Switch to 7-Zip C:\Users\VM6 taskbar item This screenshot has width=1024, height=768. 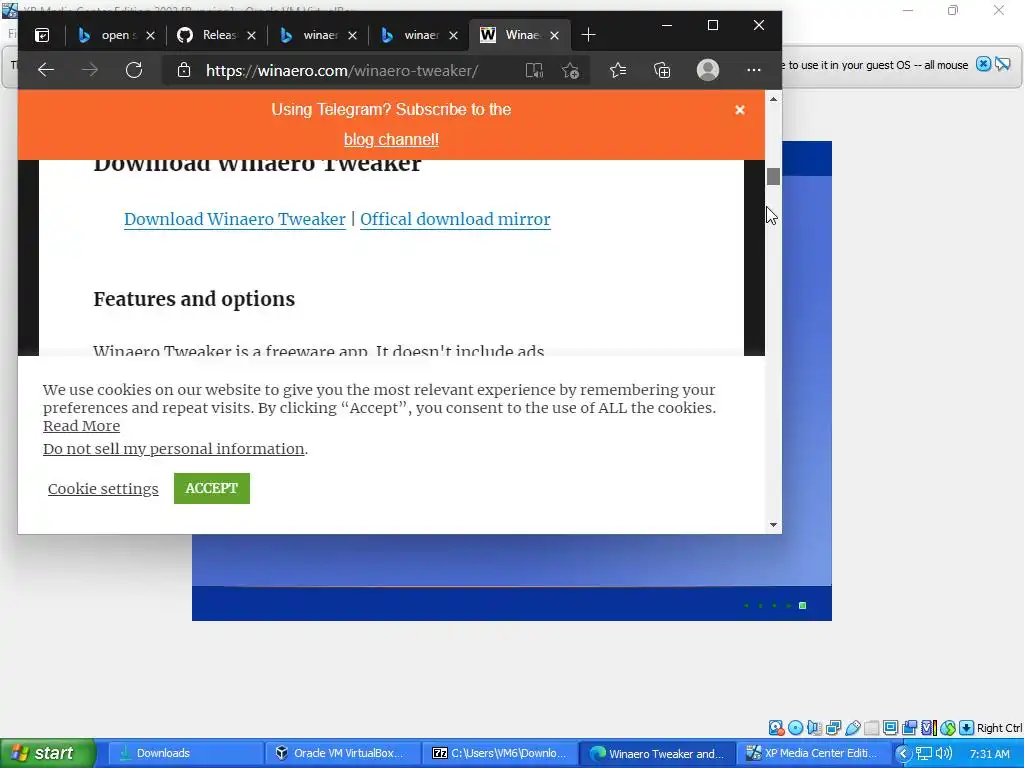(501, 753)
